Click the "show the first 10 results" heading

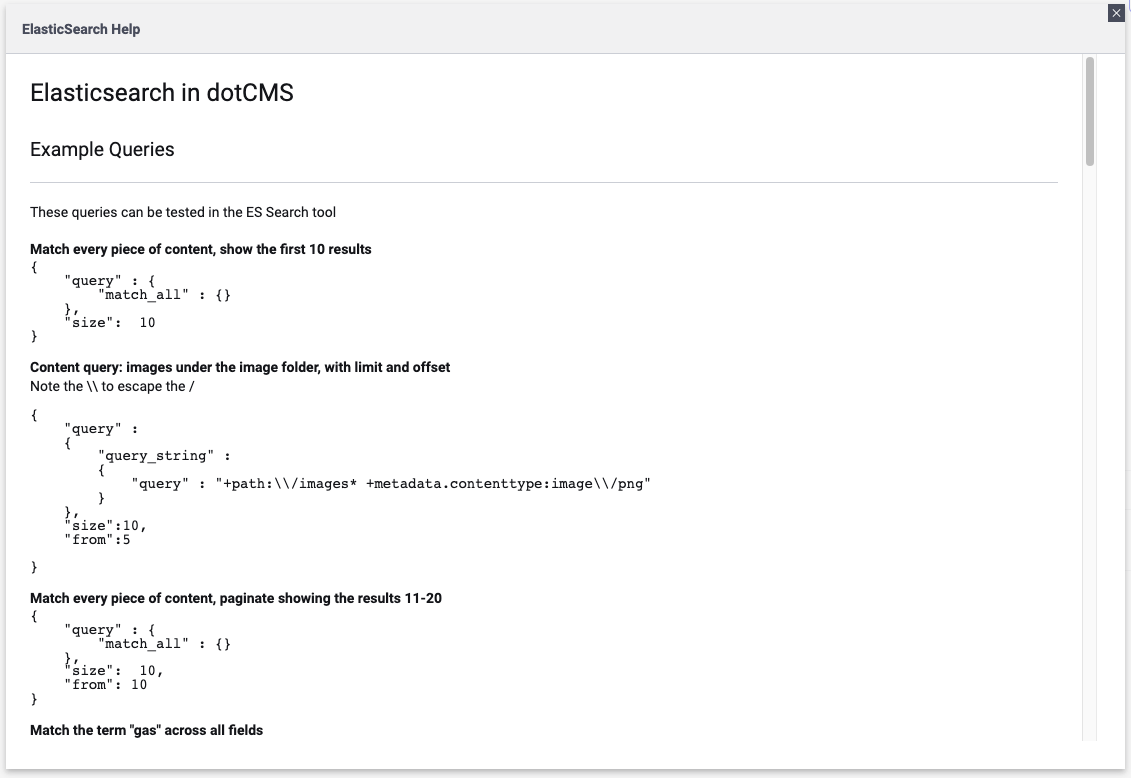coord(201,249)
